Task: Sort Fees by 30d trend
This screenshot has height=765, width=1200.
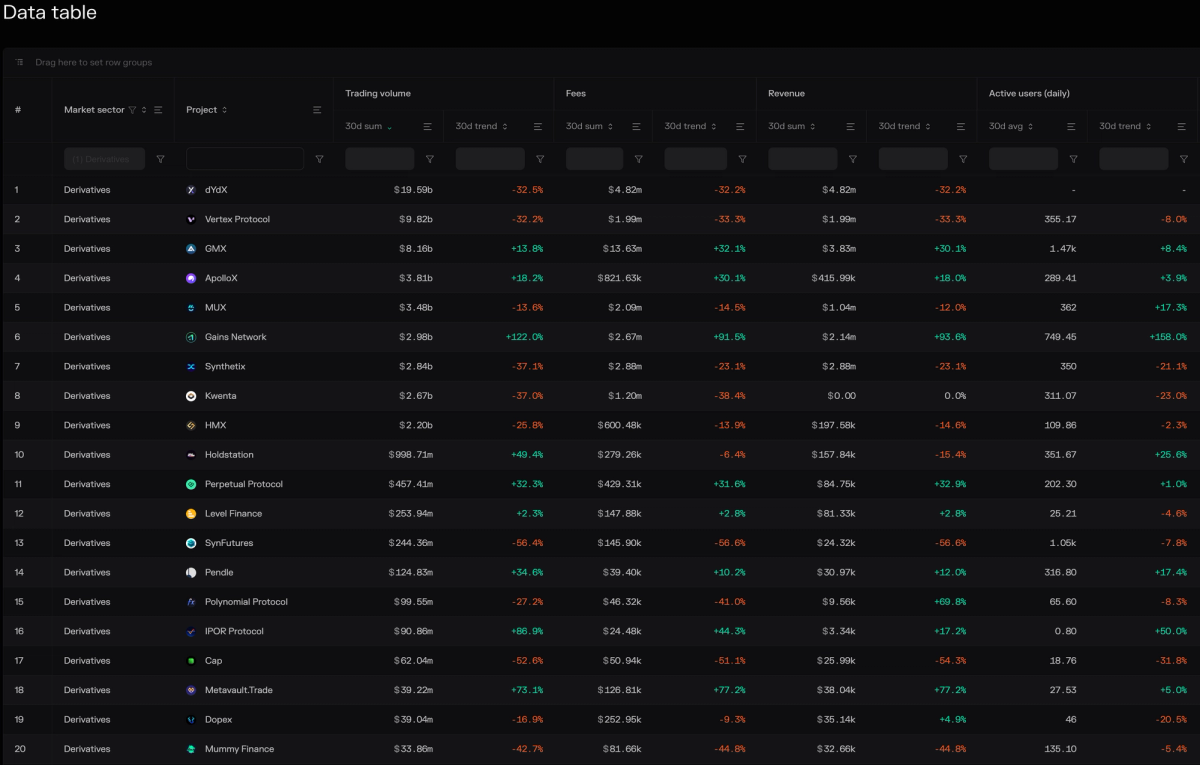Action: click(685, 126)
